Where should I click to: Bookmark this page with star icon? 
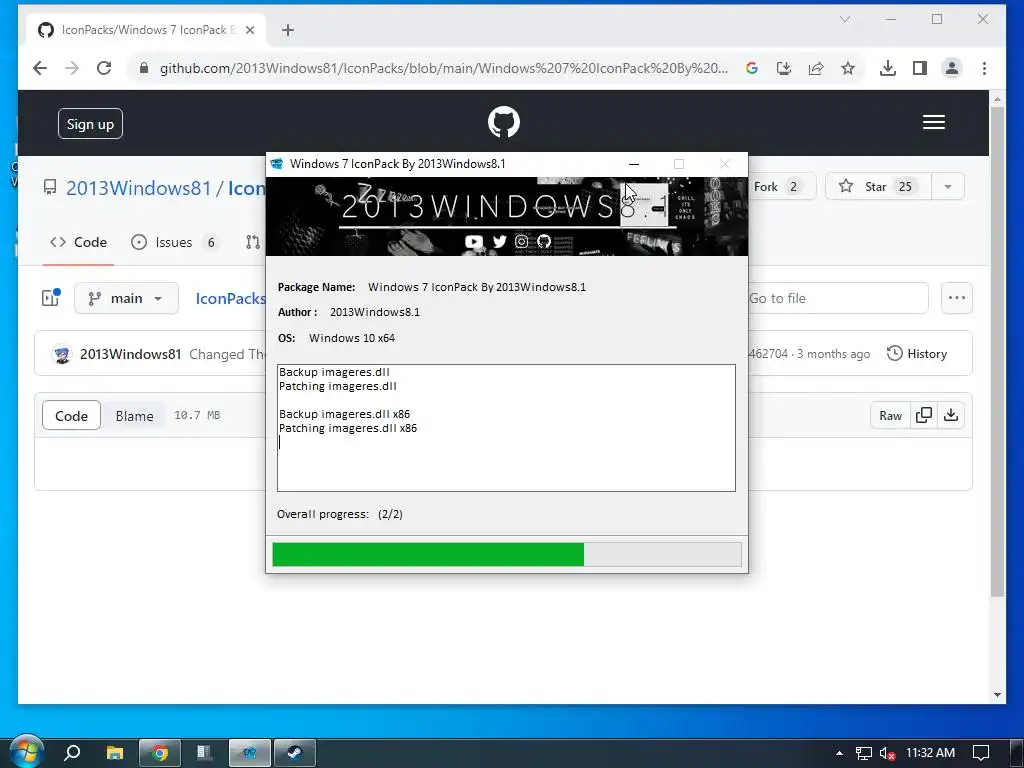click(848, 68)
